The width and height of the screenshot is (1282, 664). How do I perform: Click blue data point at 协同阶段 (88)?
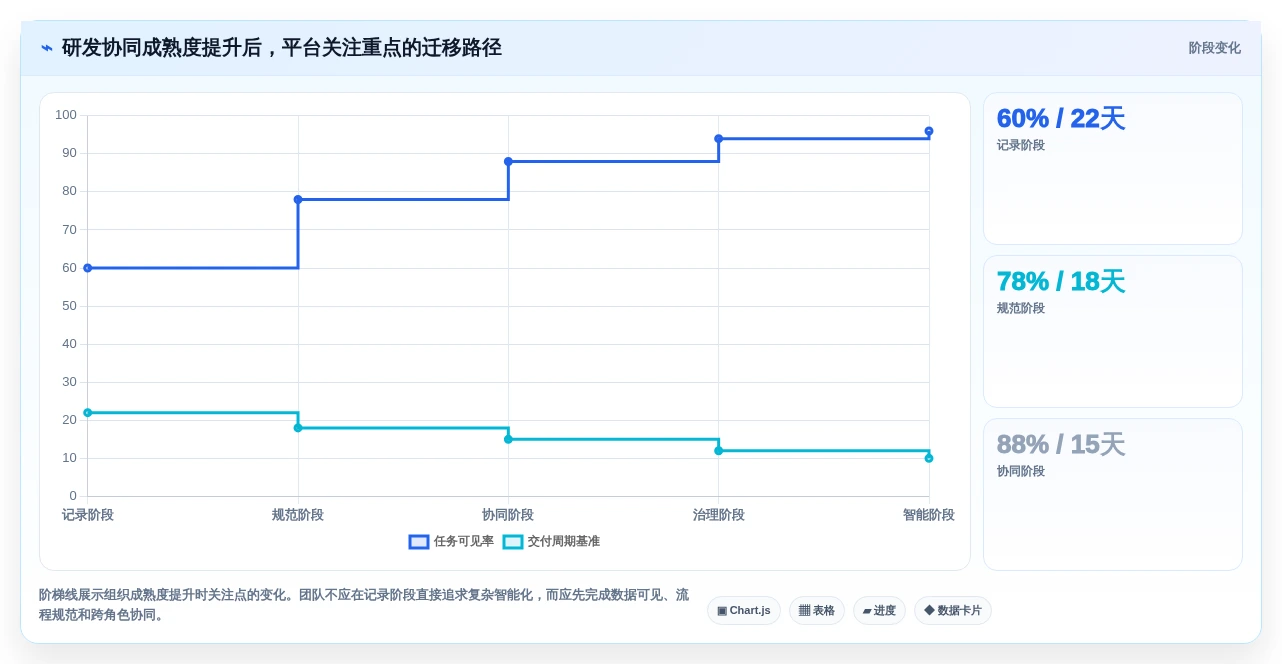coord(508,161)
